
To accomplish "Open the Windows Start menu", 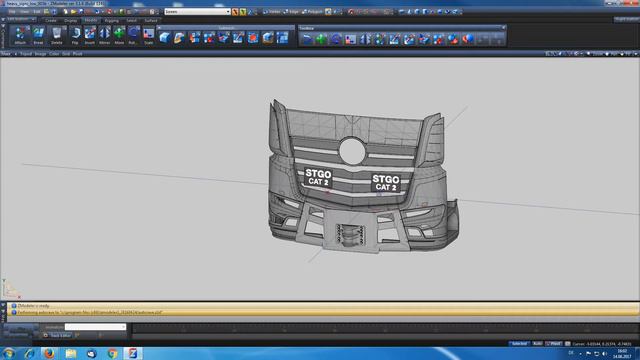I will [9, 353].
